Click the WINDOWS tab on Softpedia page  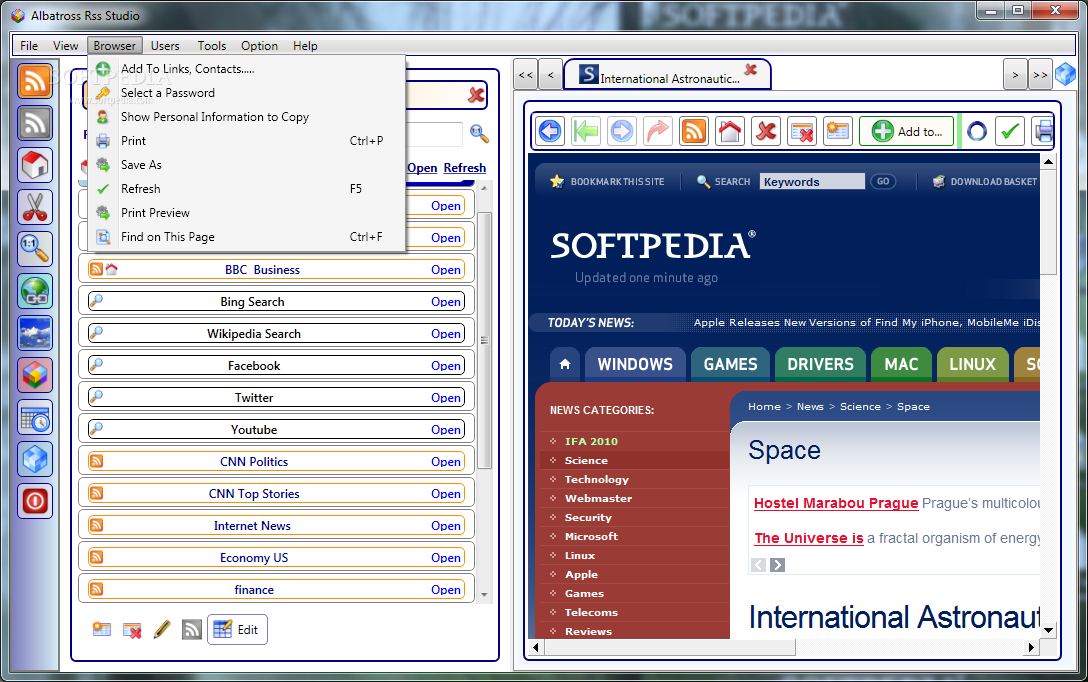(x=635, y=364)
